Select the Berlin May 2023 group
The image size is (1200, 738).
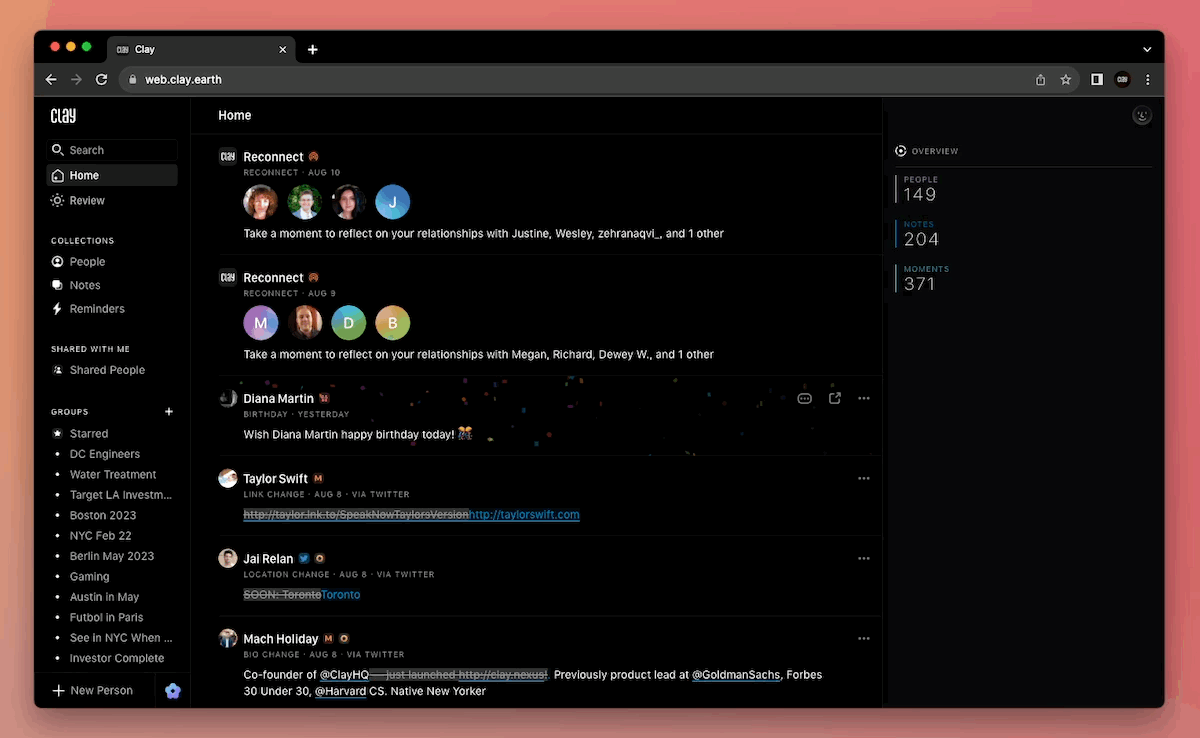(x=112, y=556)
